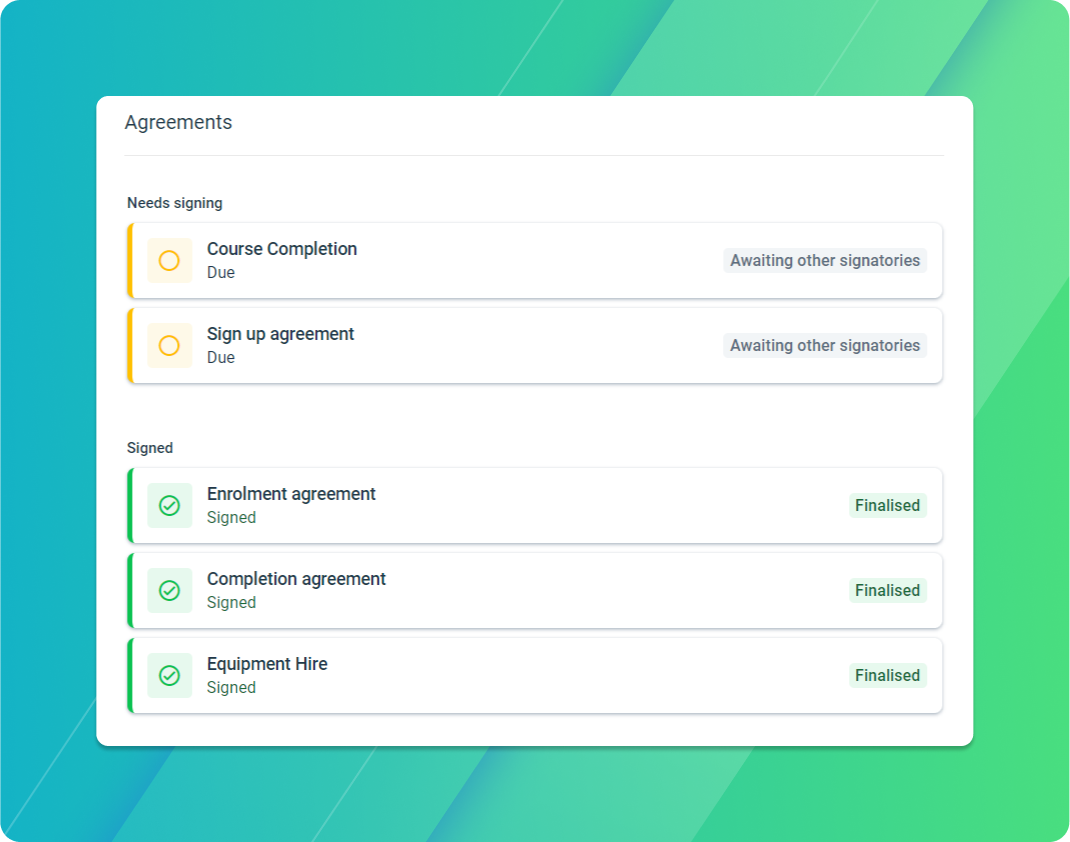Viewport: 1070px width, 842px height.
Task: Click the Finalised badge on Equipment Hire
Action: 887,675
